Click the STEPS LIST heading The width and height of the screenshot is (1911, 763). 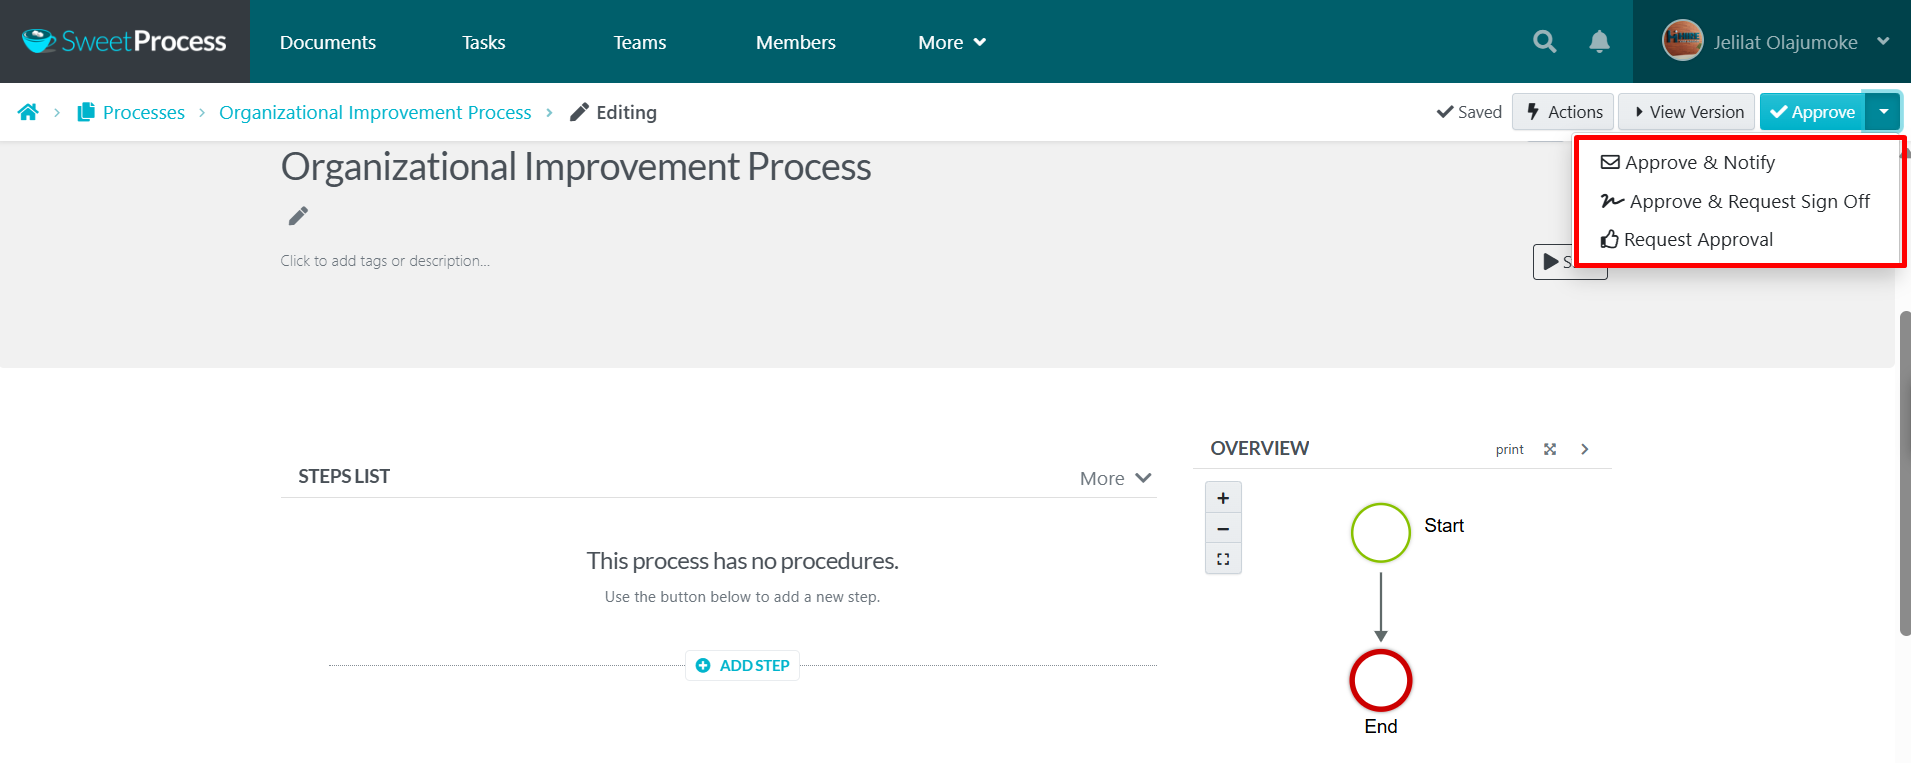(344, 476)
